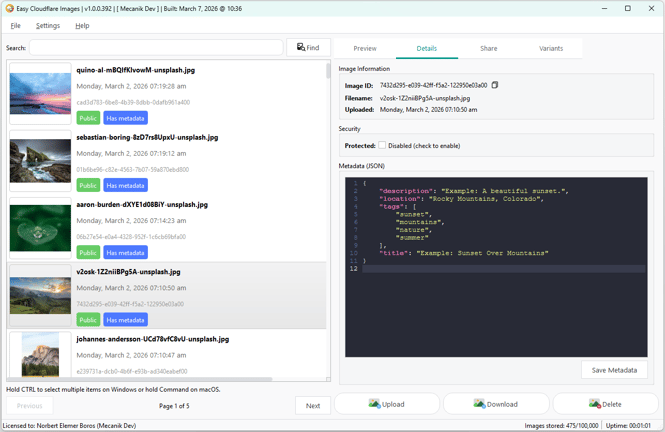Click the Save Metadata button
Image resolution: width=665 pixels, height=432 pixels.
614,370
